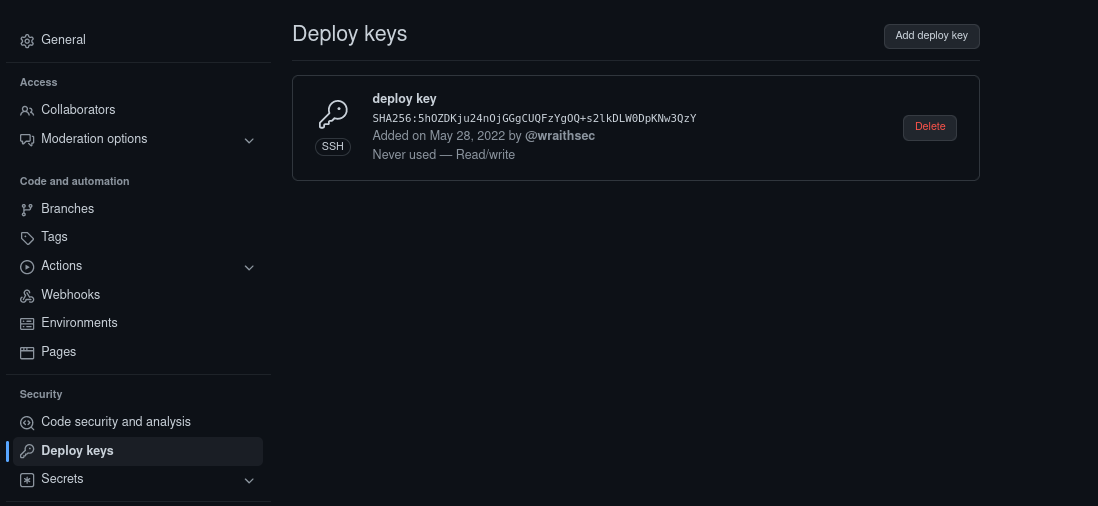Screen dimensions: 1098x506
Task: Go to Code security and analysis
Action: pyautogui.click(x=116, y=422)
